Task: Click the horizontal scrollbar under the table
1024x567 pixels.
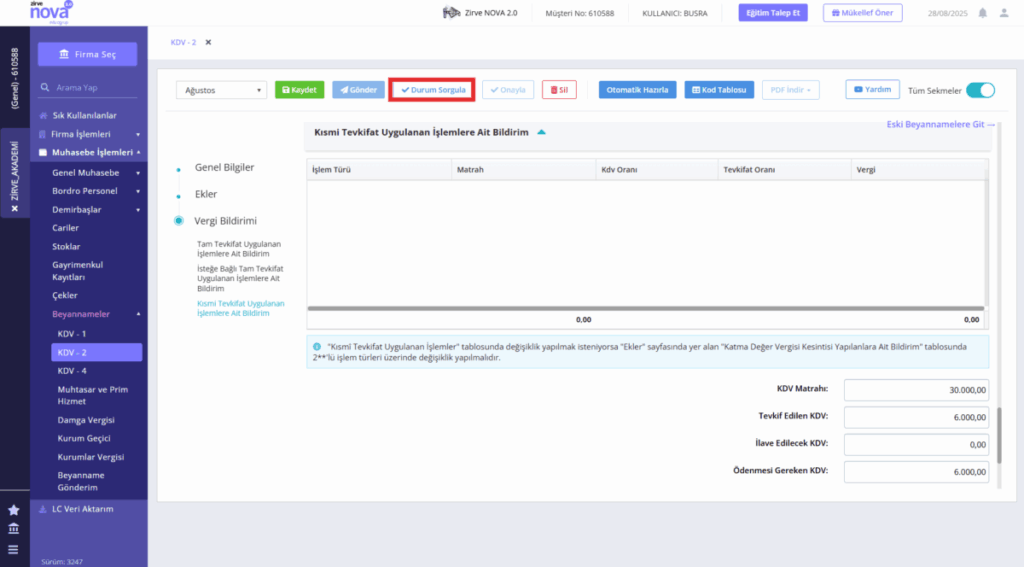Action: point(645,308)
